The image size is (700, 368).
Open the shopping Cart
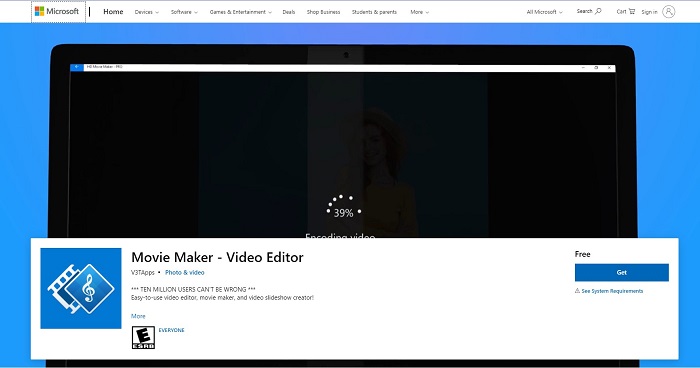pos(625,12)
